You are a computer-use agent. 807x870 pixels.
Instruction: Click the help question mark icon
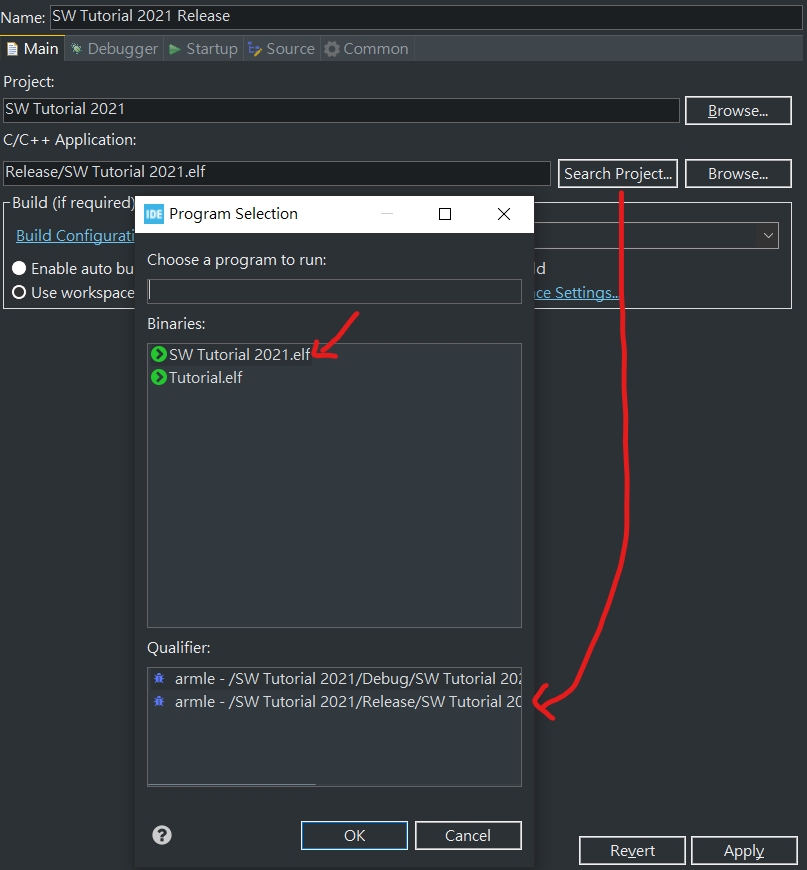click(x=162, y=835)
